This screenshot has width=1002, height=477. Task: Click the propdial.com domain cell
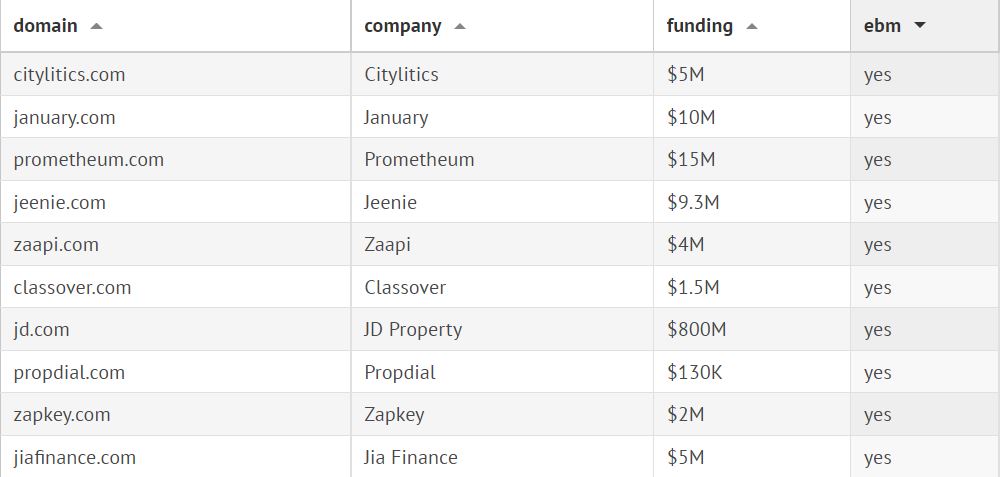point(70,373)
